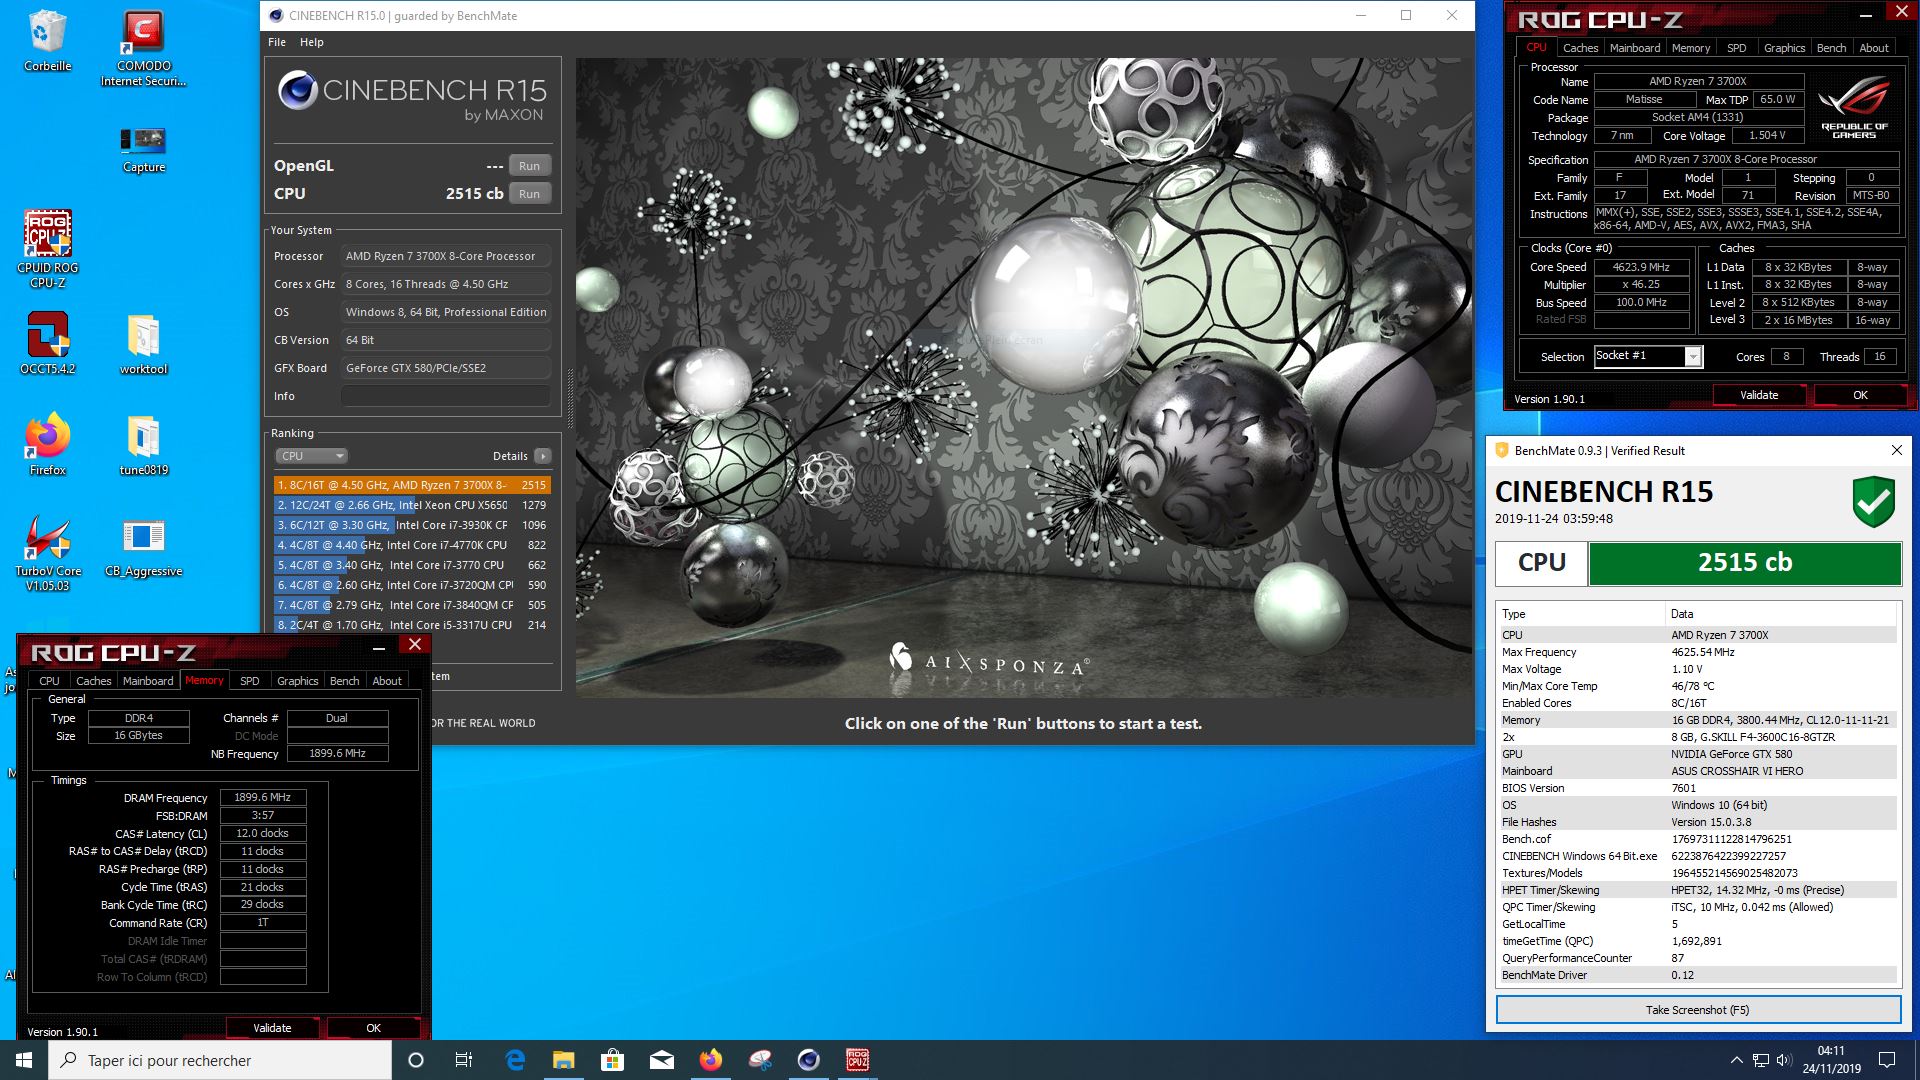Select the Mainboard row in BenchMate
Viewport: 1920px width, 1080px height.
pyautogui.click(x=1697, y=771)
